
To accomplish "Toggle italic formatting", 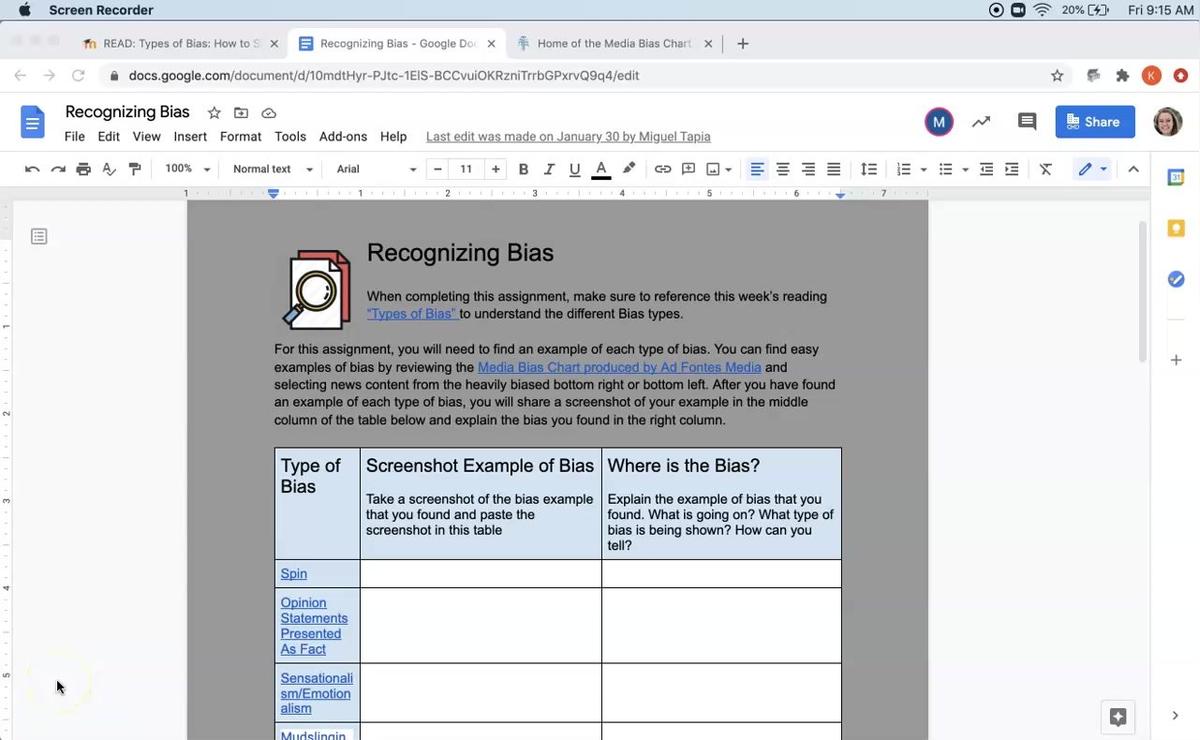I will 549,169.
